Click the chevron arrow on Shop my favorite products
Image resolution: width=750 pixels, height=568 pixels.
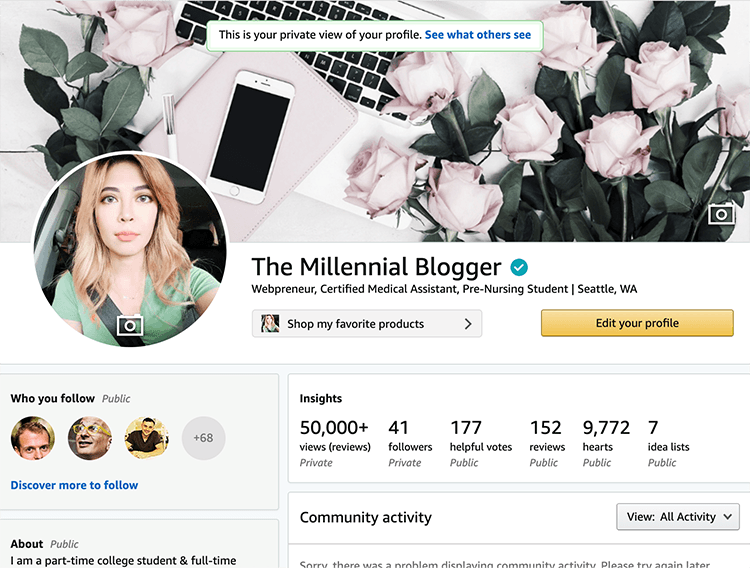coord(468,324)
